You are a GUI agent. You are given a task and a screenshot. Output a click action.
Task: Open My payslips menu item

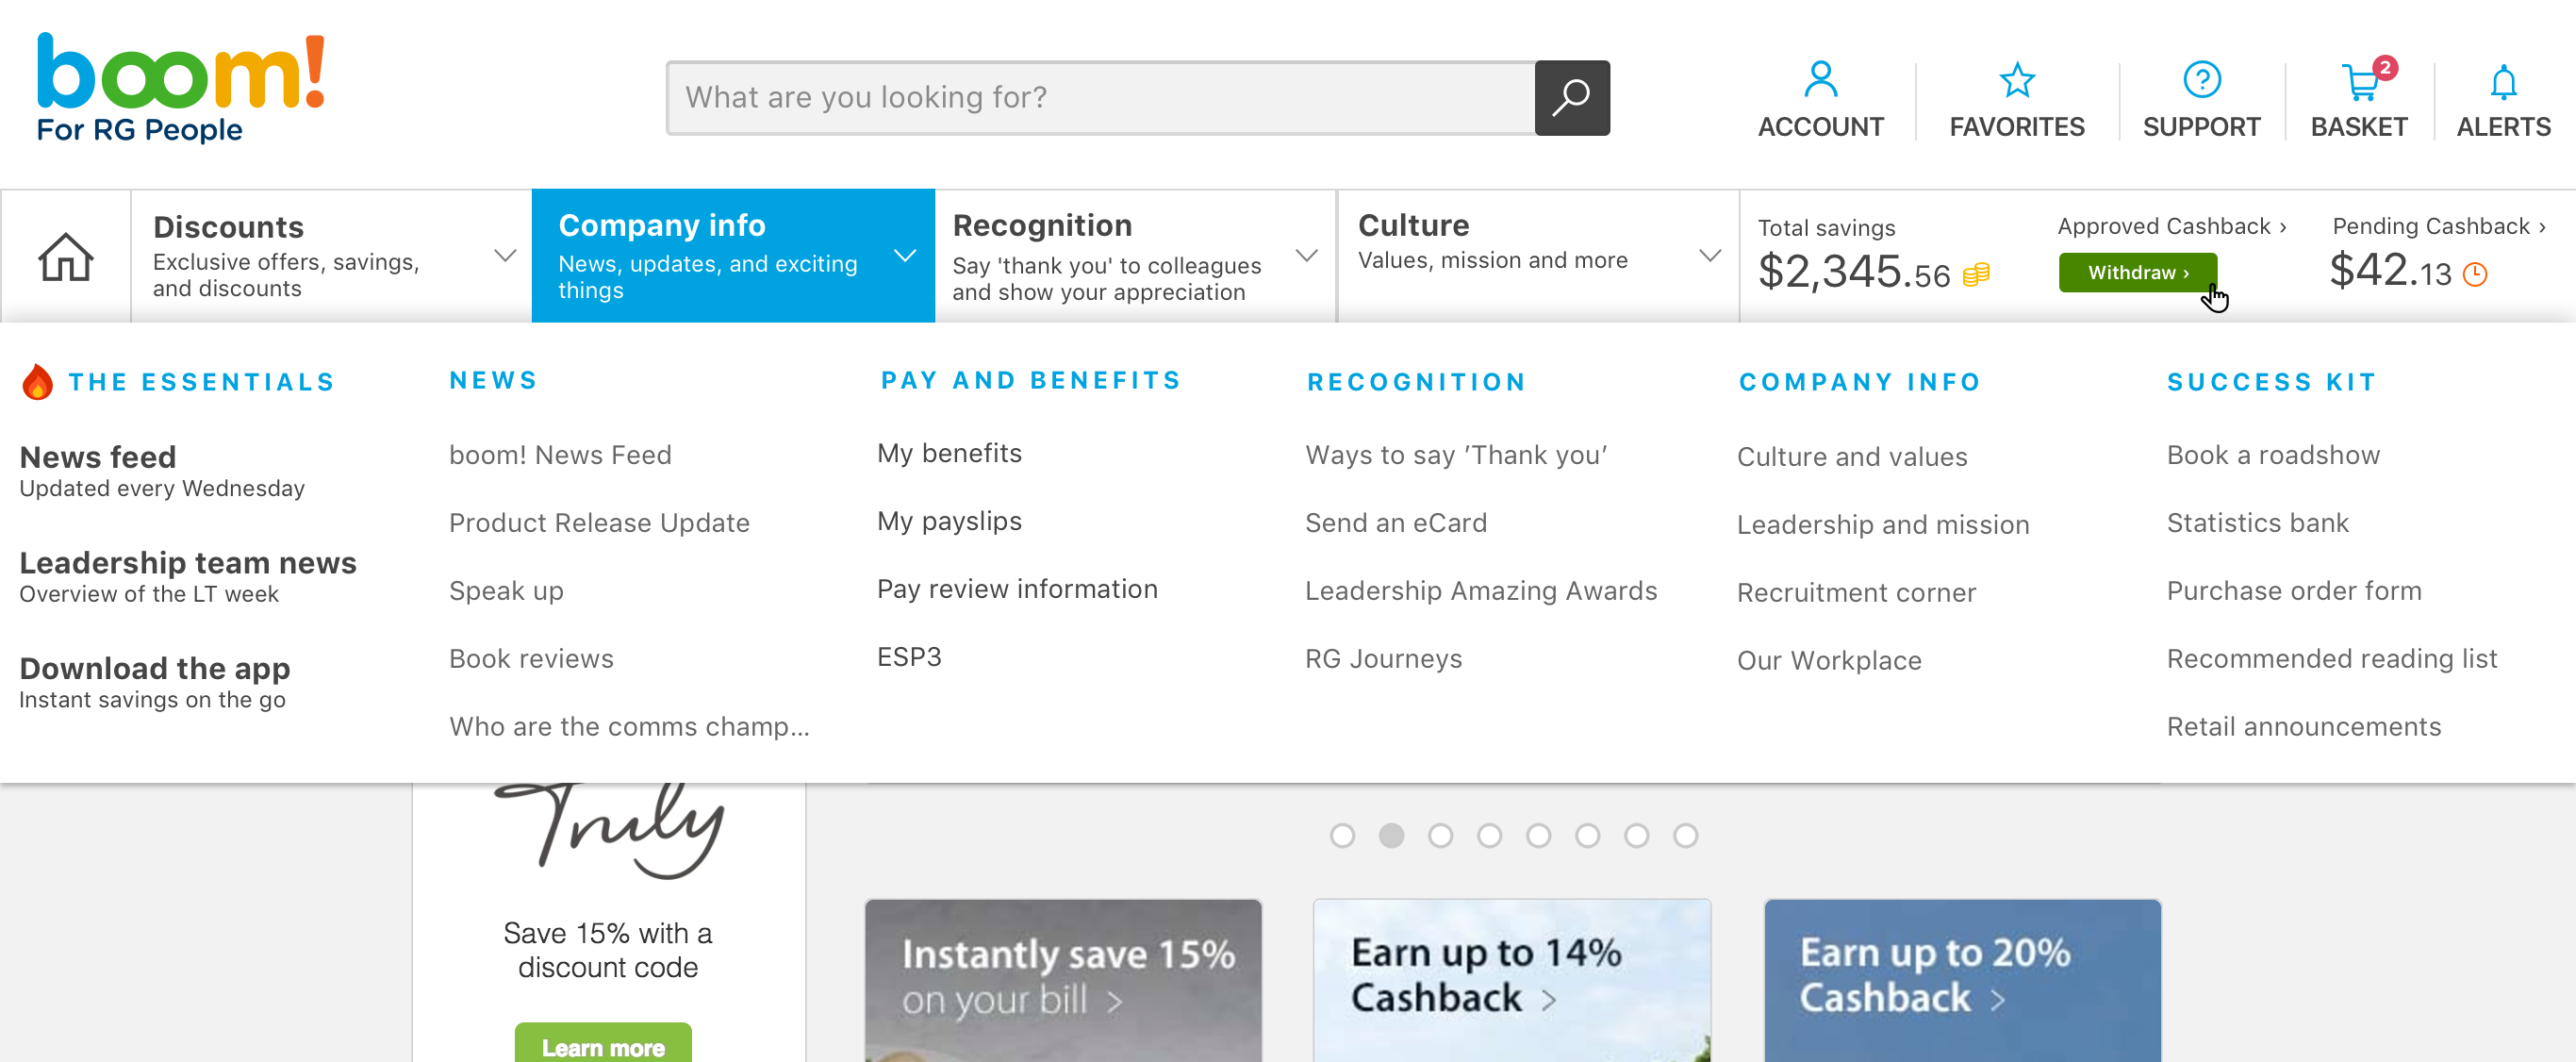coord(949,521)
